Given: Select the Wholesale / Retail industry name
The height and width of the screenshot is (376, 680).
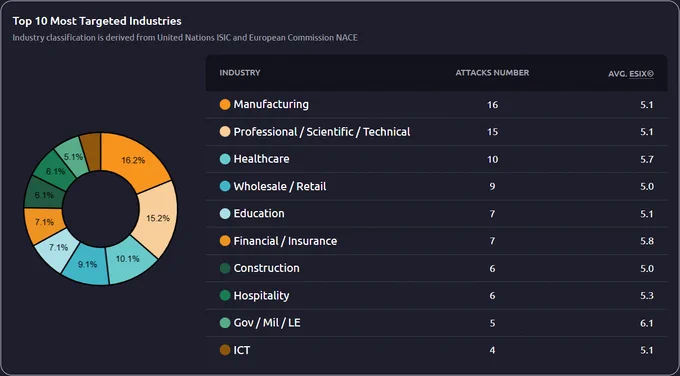Looking at the screenshot, I should (280, 186).
